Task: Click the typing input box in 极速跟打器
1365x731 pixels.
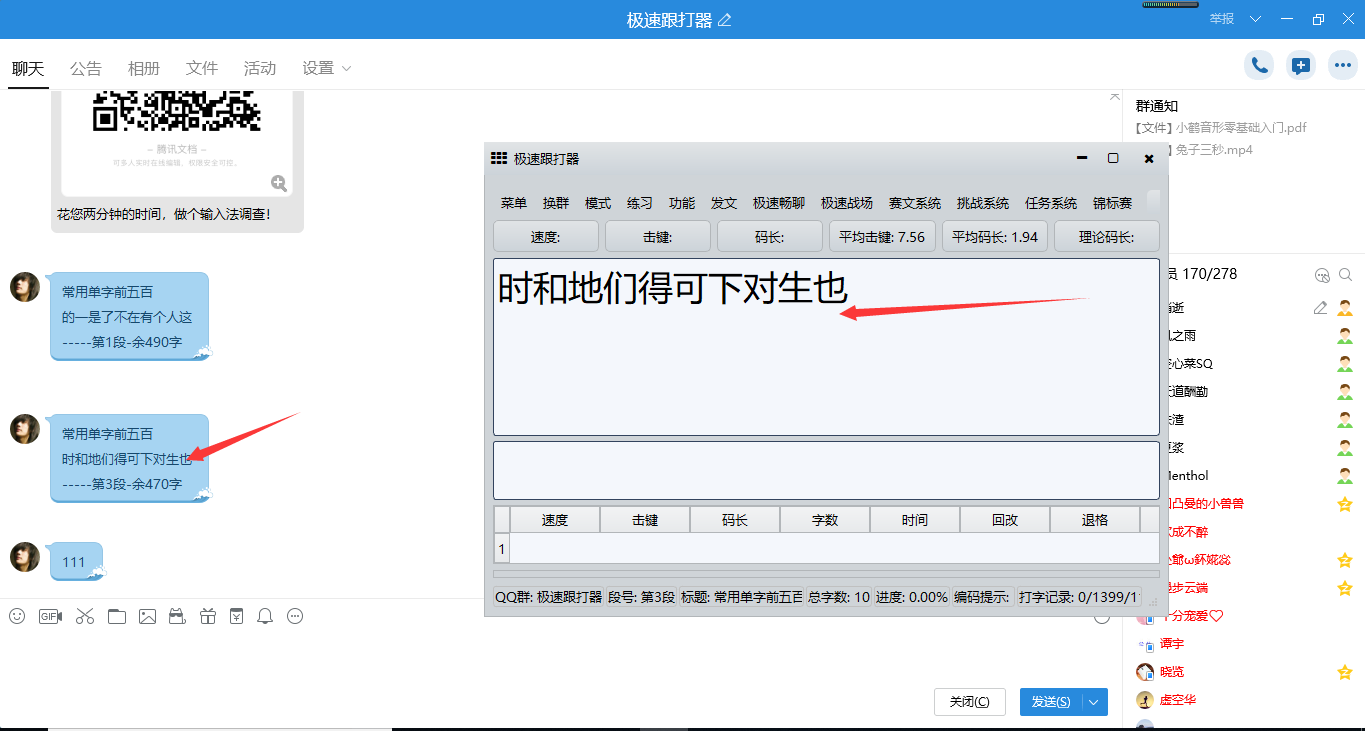Action: 826,470
